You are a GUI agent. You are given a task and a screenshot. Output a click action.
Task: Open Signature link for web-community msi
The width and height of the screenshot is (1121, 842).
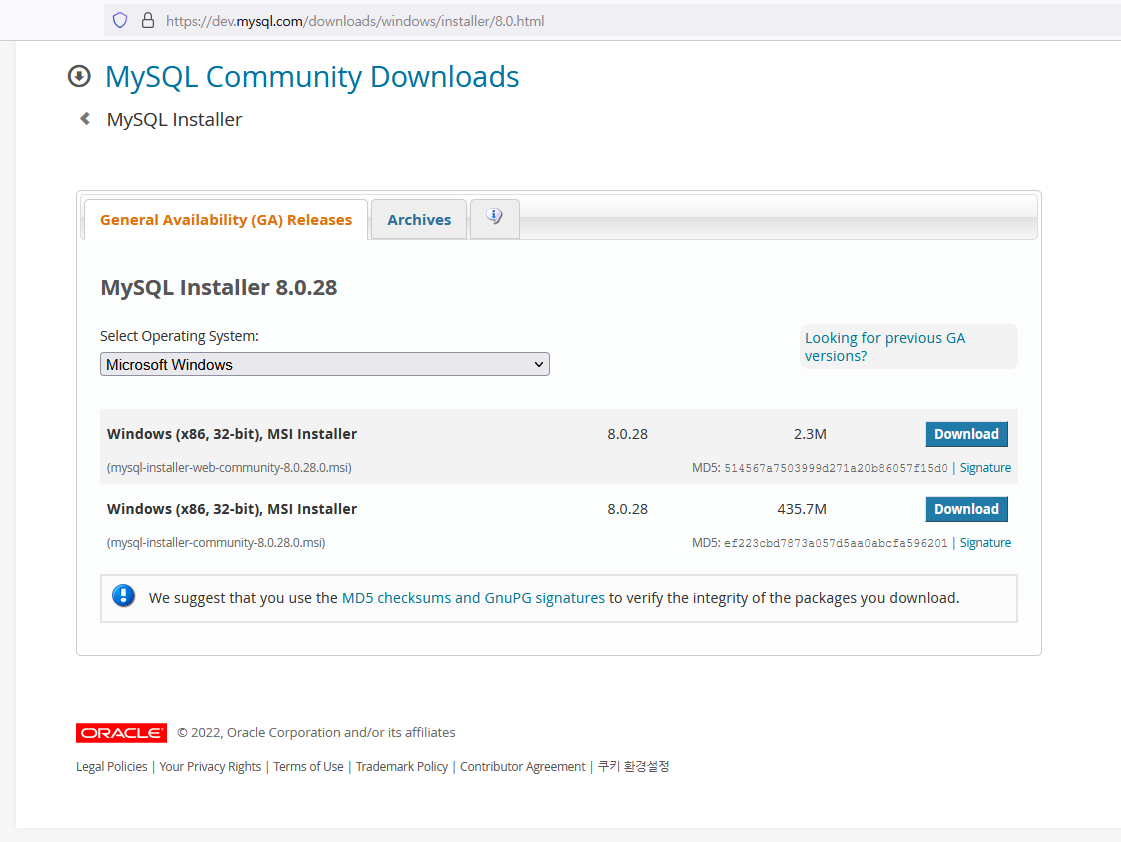985,467
